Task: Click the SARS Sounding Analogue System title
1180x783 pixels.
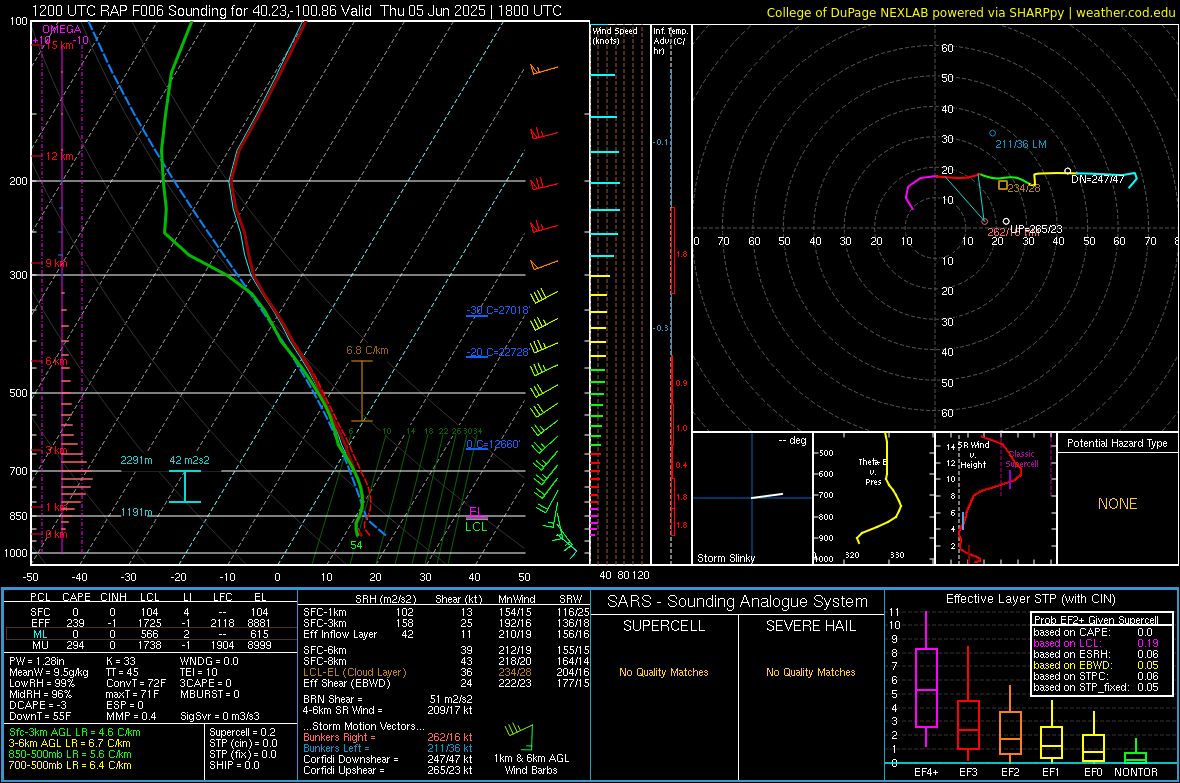Action: pyautogui.click(x=738, y=602)
